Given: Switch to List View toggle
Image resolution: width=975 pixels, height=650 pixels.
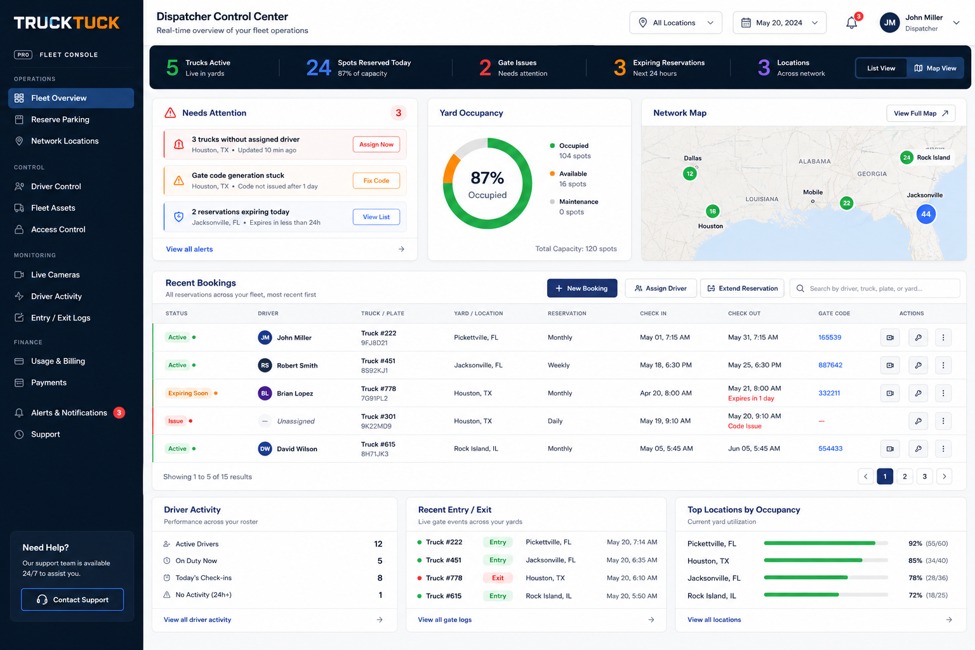Looking at the screenshot, I should tap(881, 68).
